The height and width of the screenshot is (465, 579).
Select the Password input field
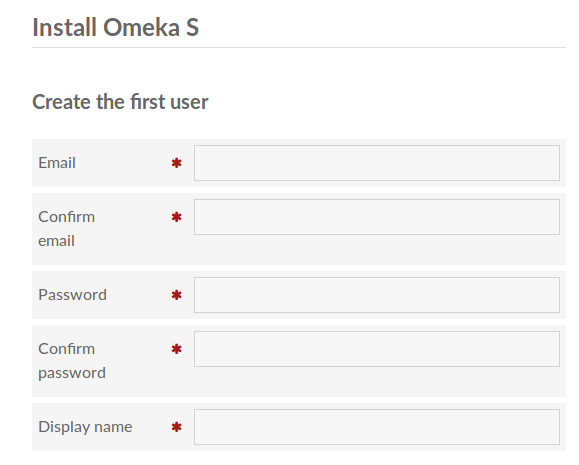click(x=377, y=295)
